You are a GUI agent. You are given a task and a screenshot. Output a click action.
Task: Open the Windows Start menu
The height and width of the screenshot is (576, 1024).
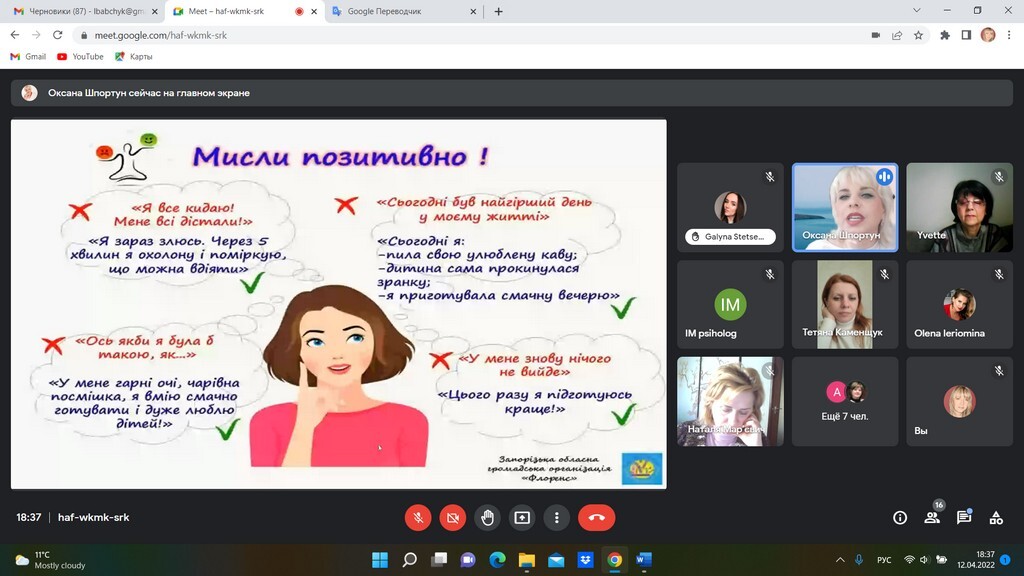click(380, 560)
